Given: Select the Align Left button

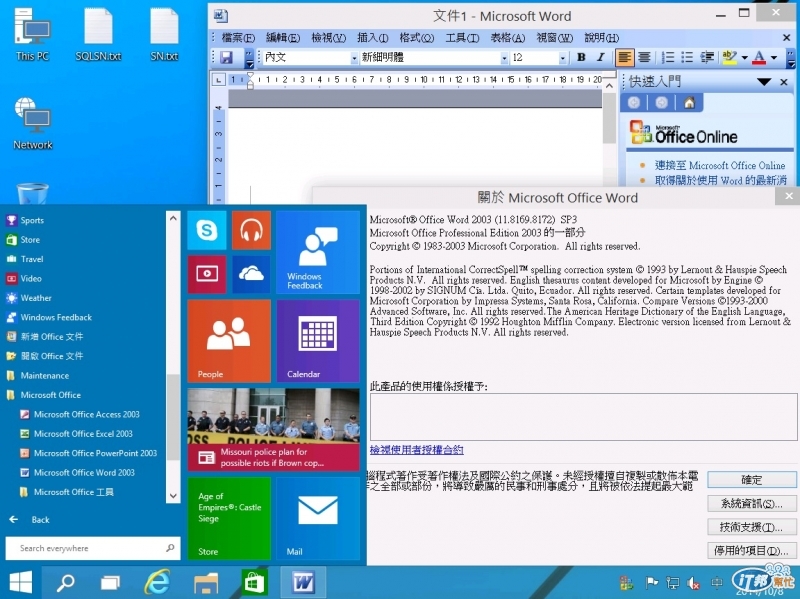Looking at the screenshot, I should [624, 57].
